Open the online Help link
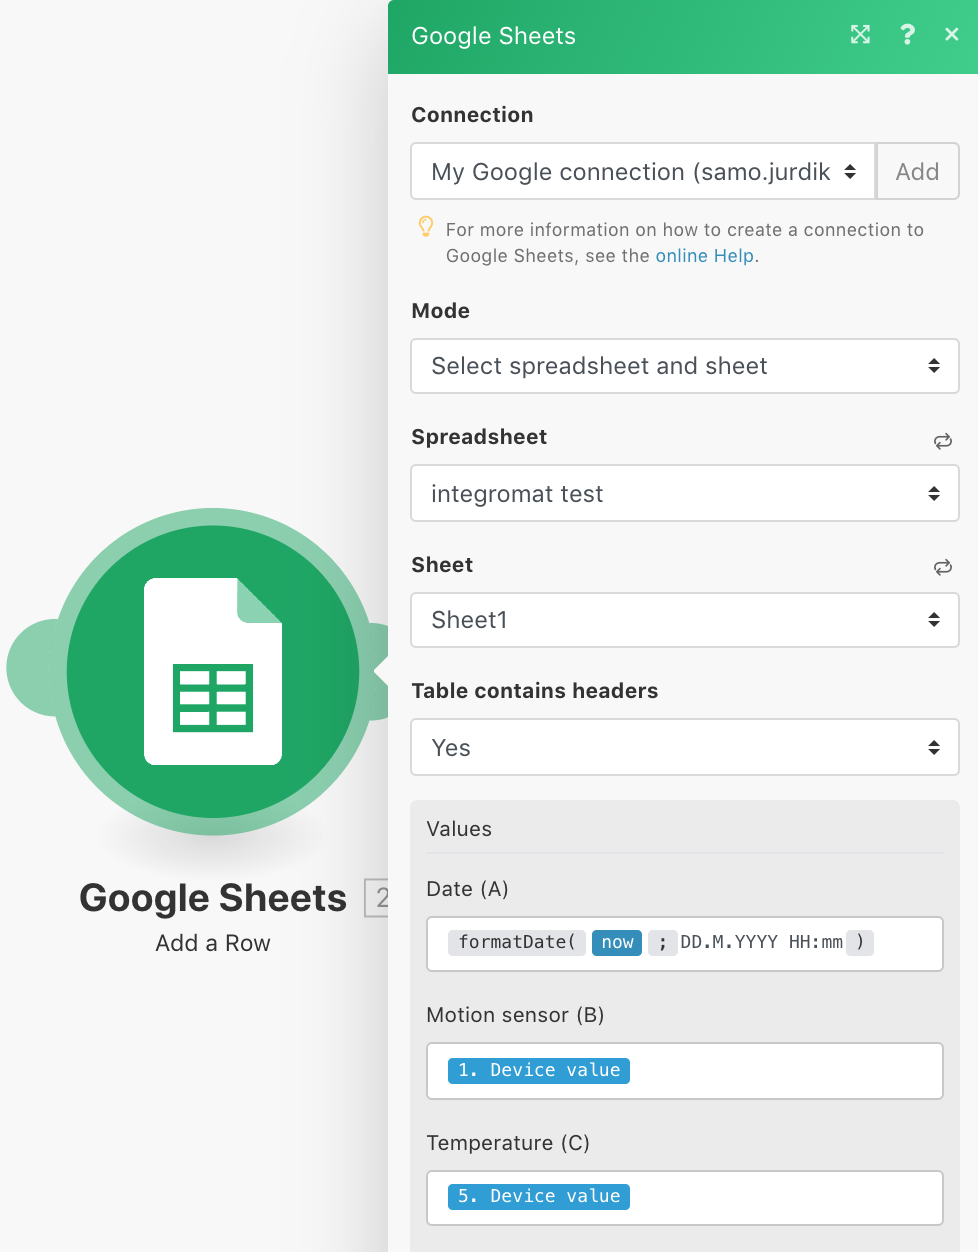 click(x=704, y=255)
